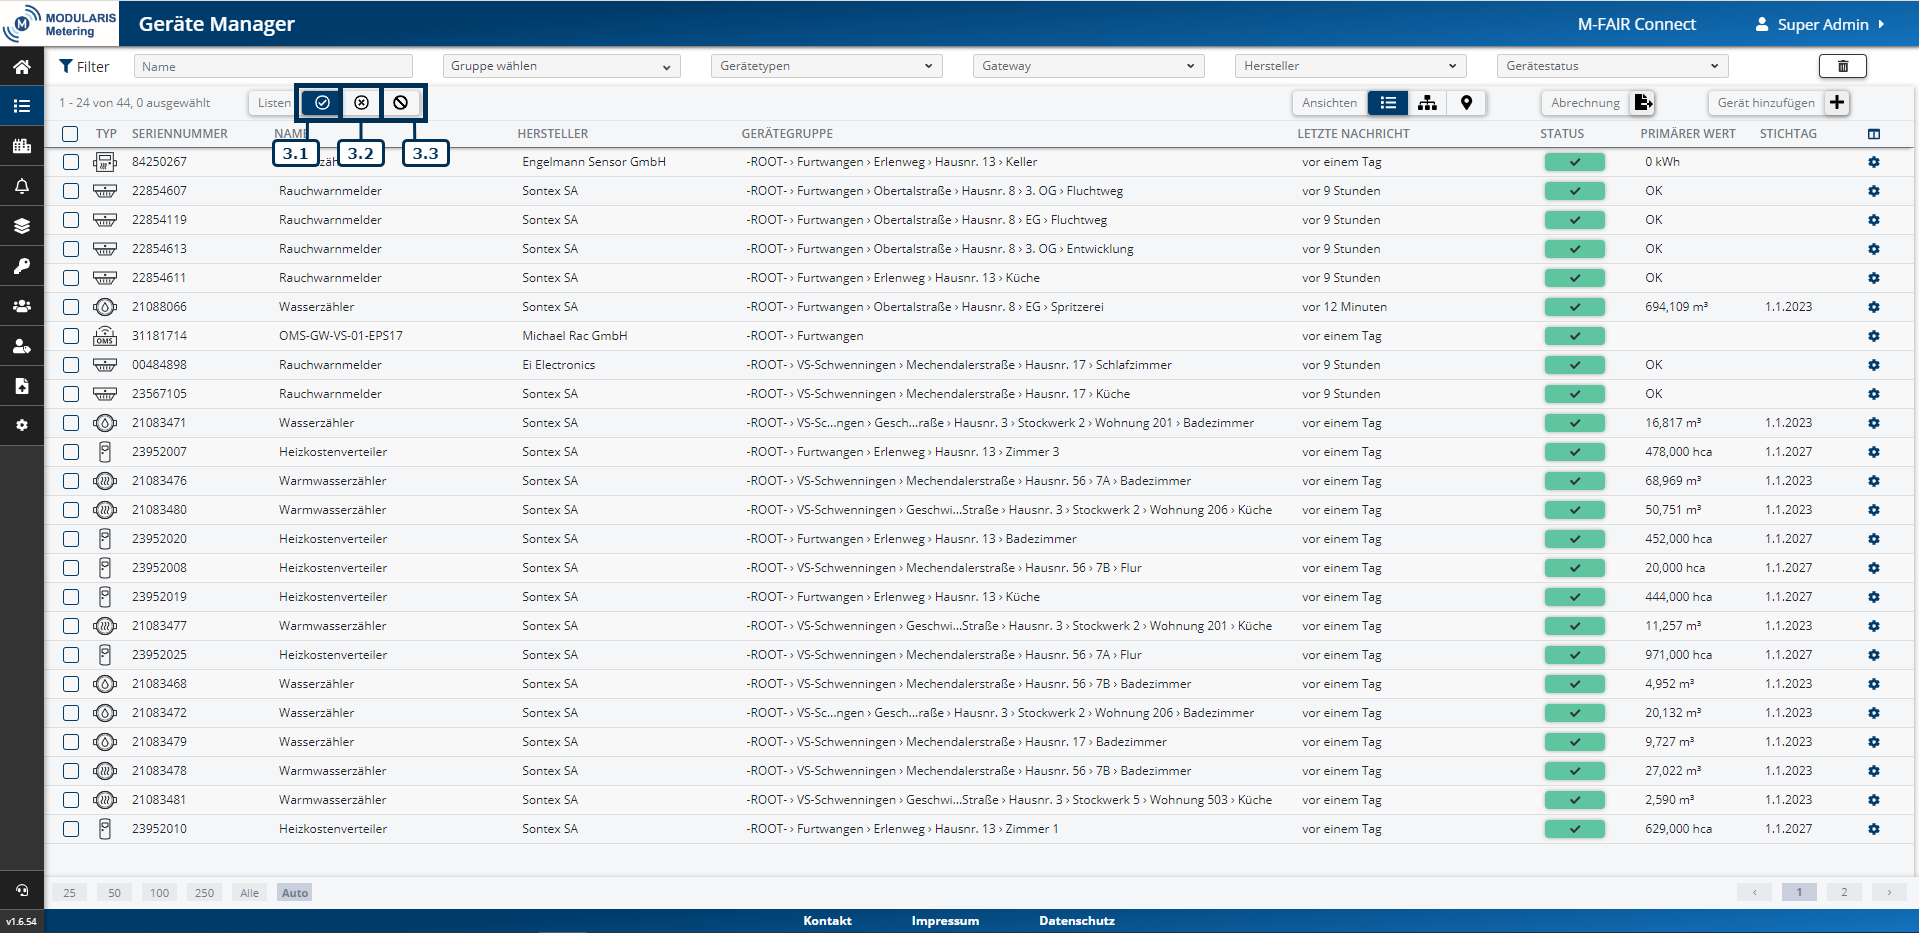Expand the Gruppe wählen dropdown
Screen dimensions: 1919x933
(560, 66)
